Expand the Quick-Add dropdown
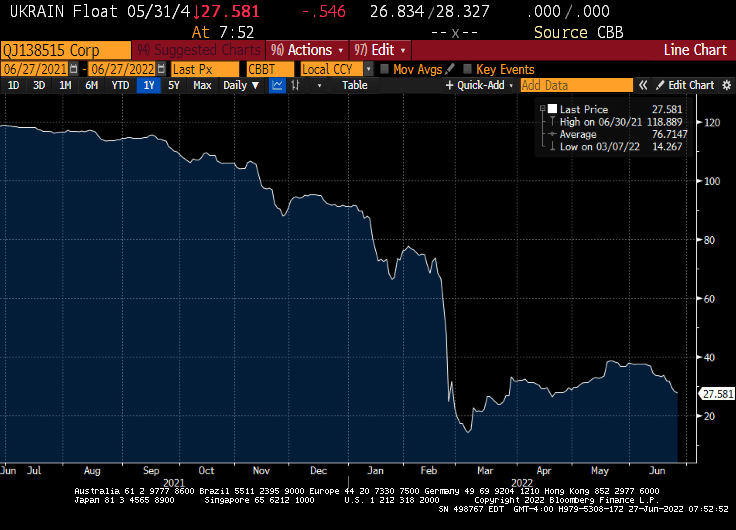Image resolution: width=736 pixels, height=530 pixels. 478,85
